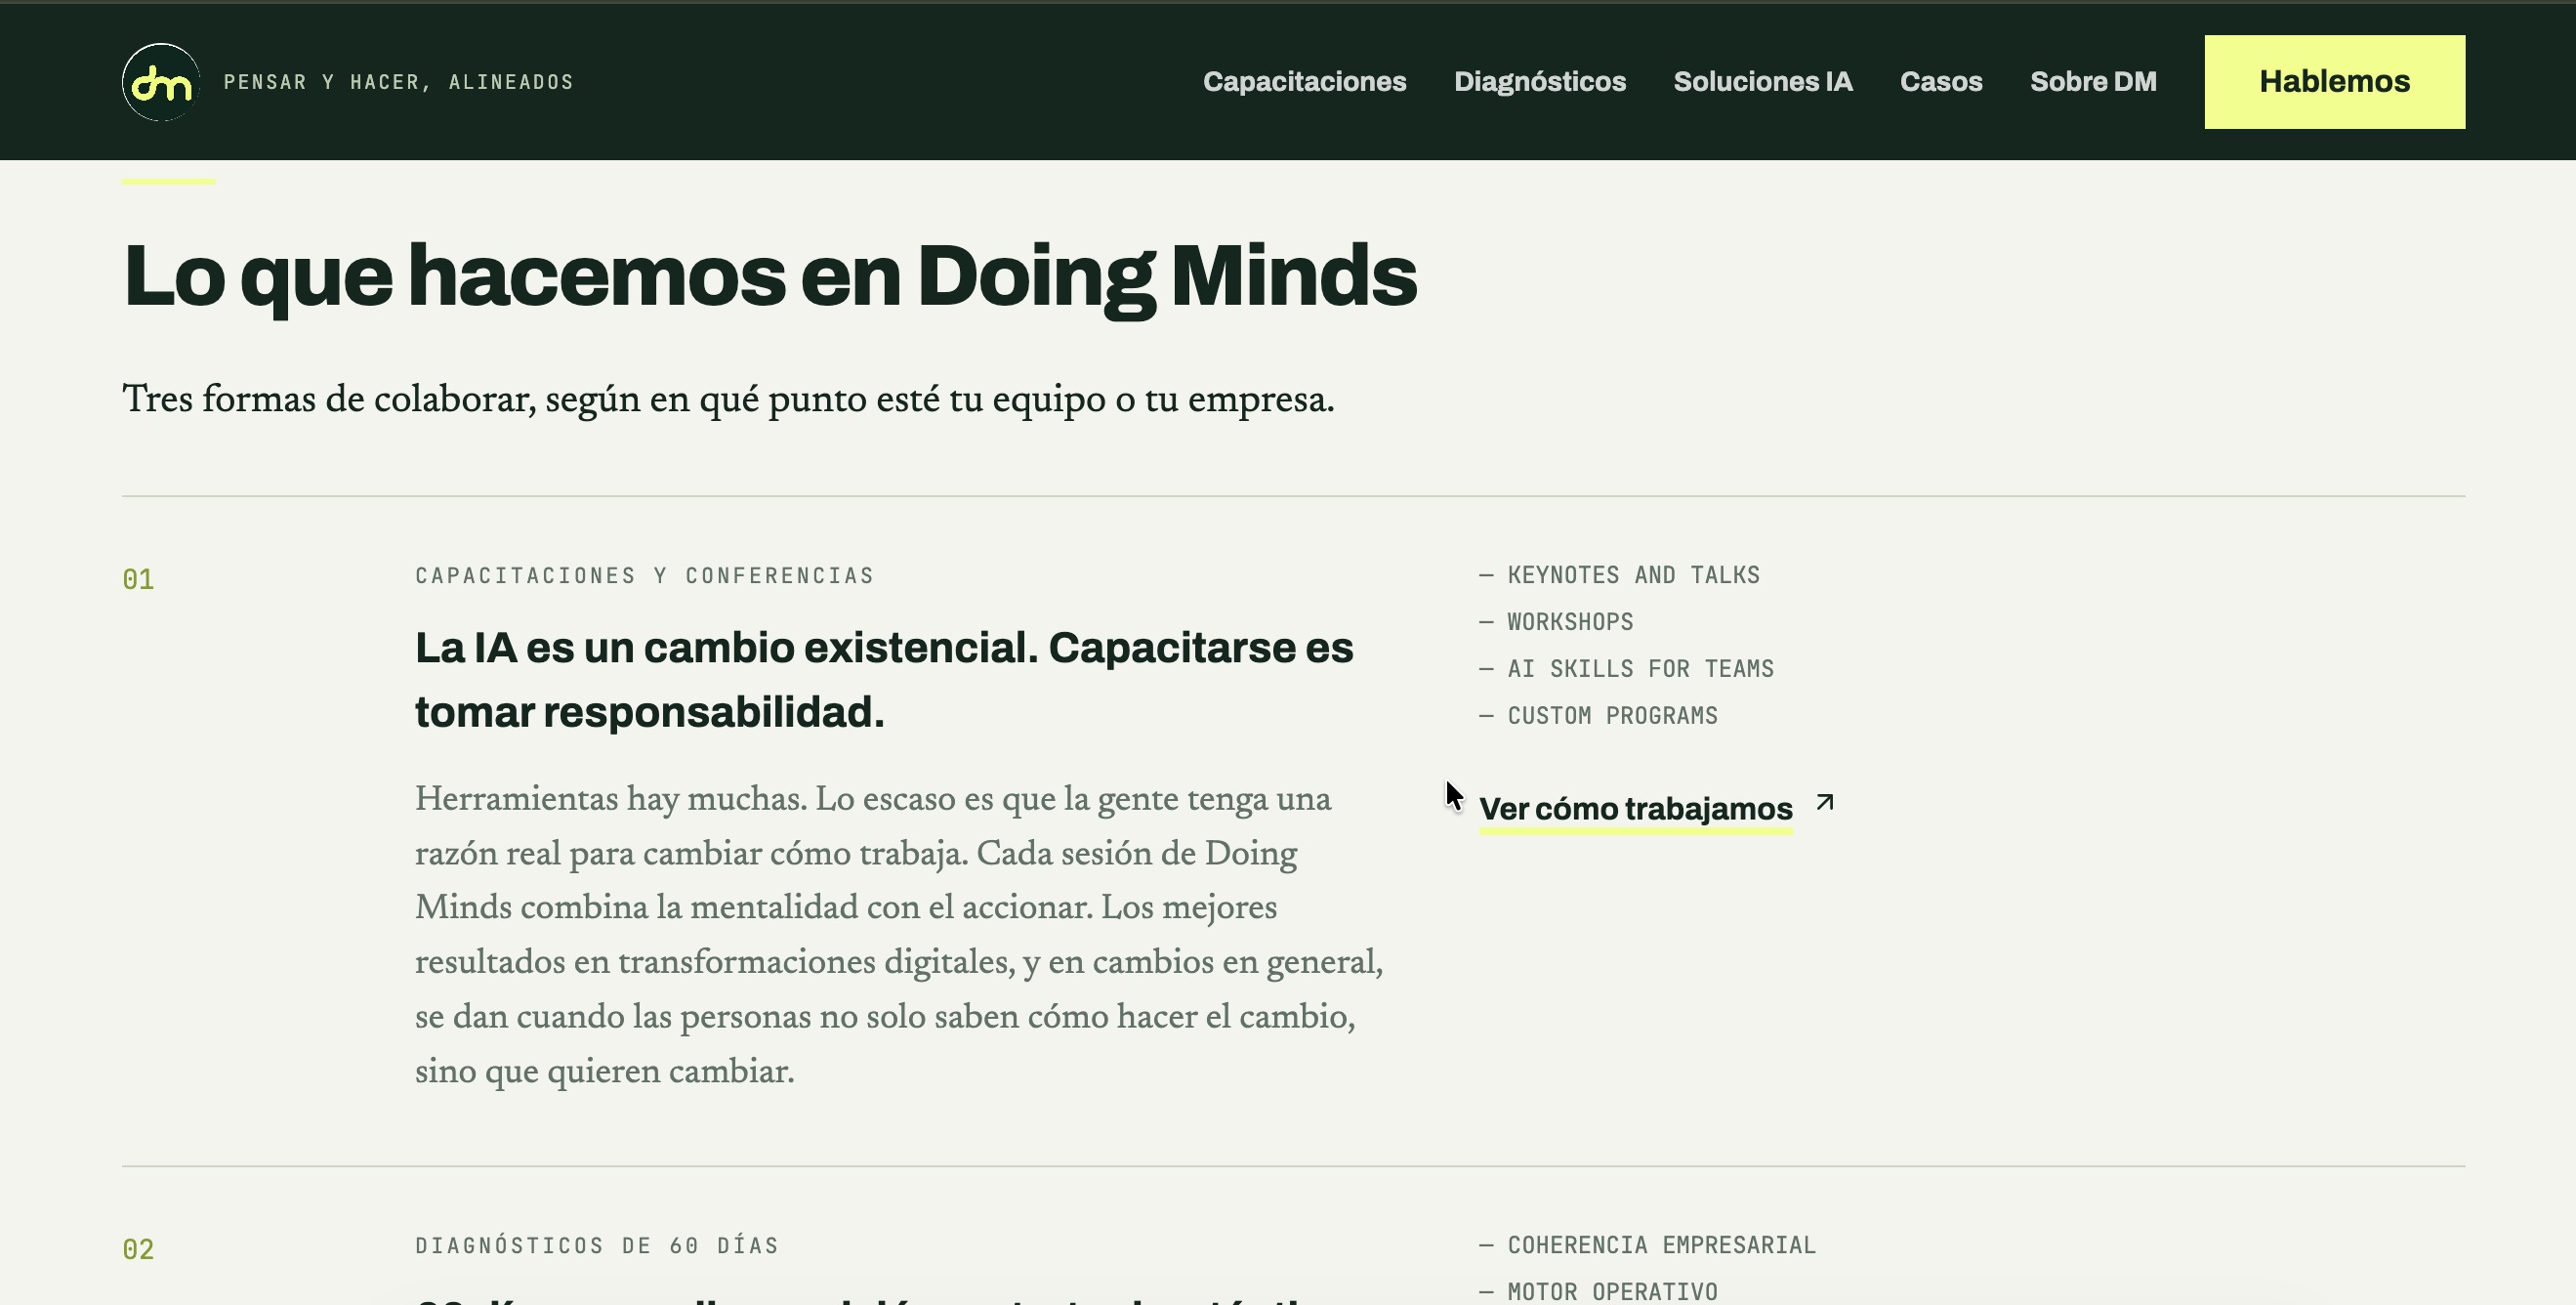Screen dimensions: 2576x1305
Task: Click the tagline Pensar y hacer, alineados
Action: [x=398, y=82]
